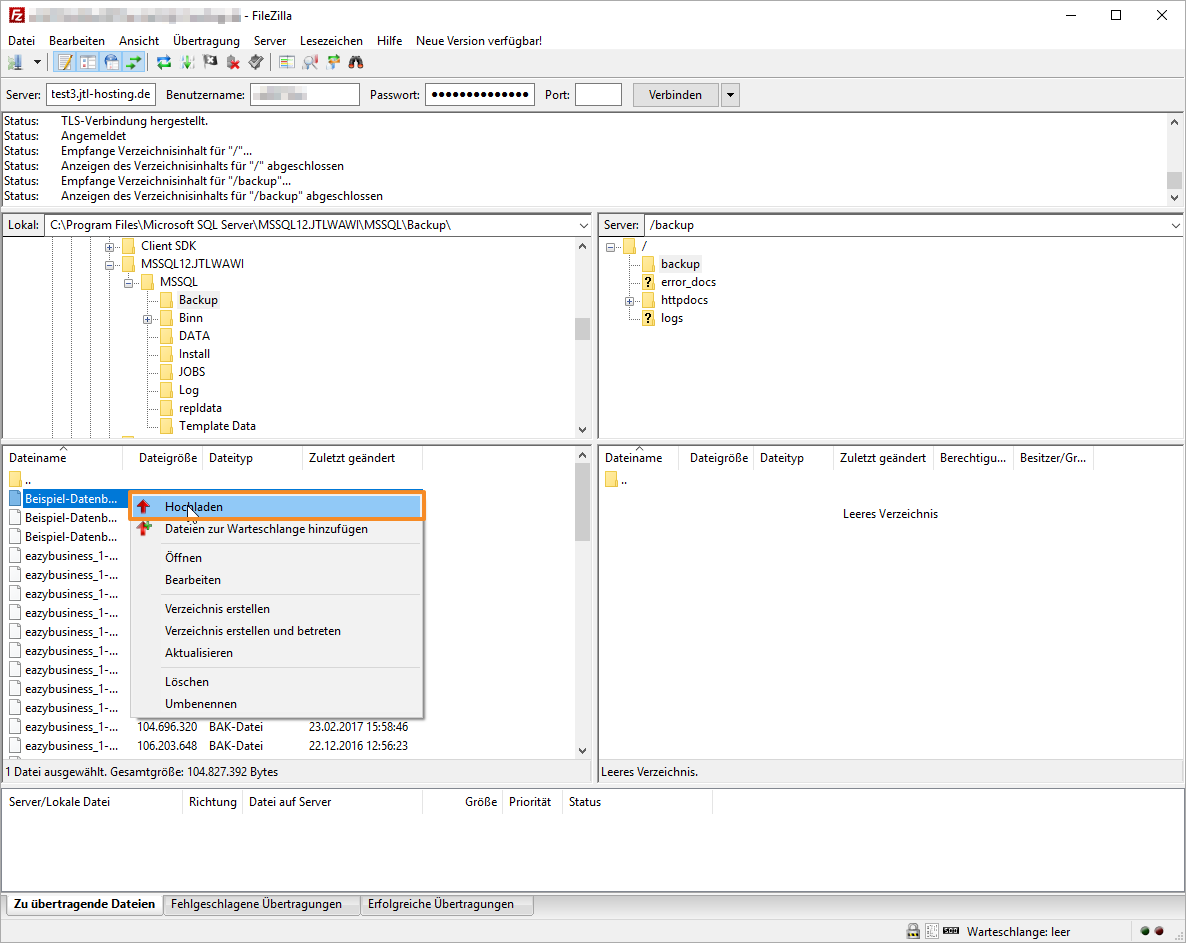Click the red activity indicator light
Image resolution: width=1186 pixels, height=943 pixels.
(x=1159, y=931)
